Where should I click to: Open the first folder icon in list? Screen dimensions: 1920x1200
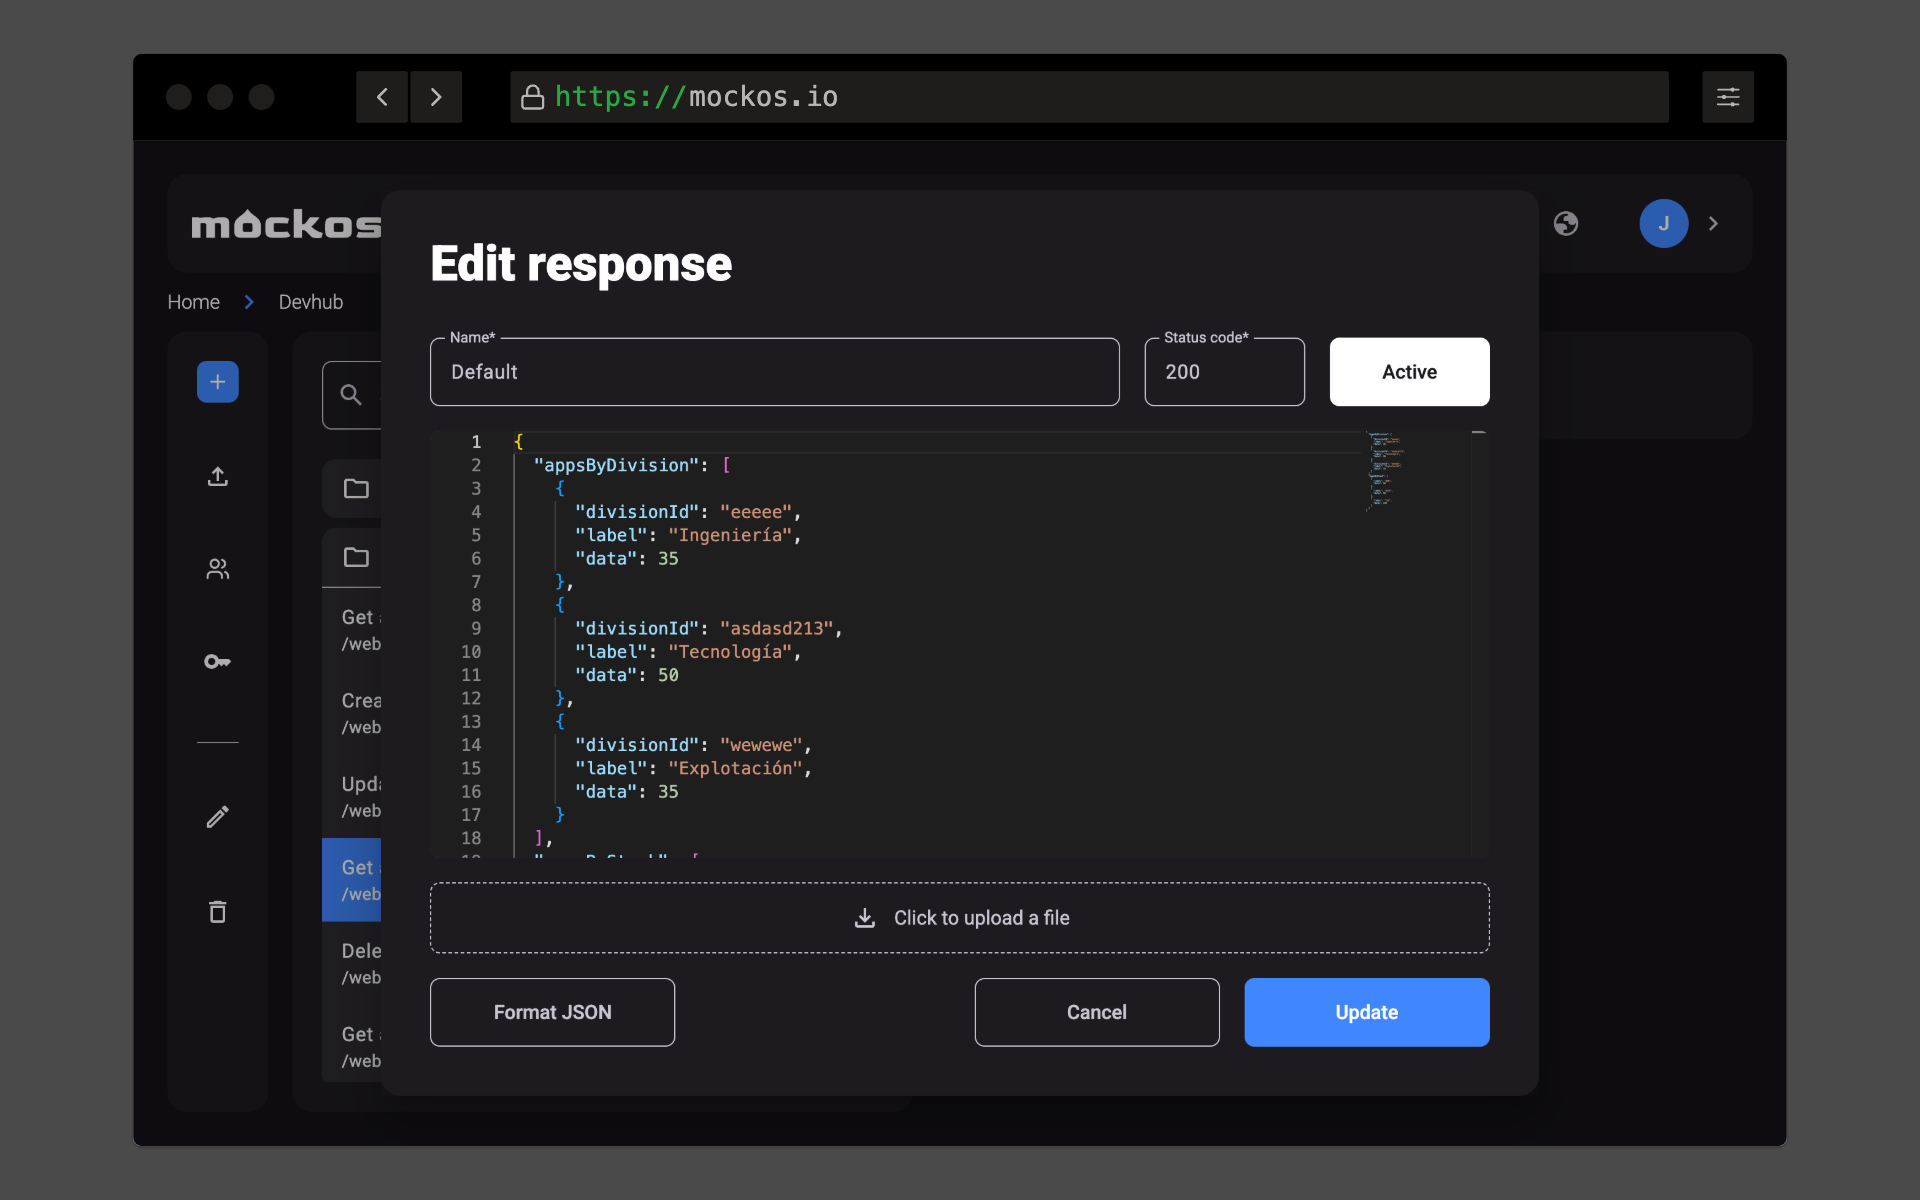pos(356,489)
